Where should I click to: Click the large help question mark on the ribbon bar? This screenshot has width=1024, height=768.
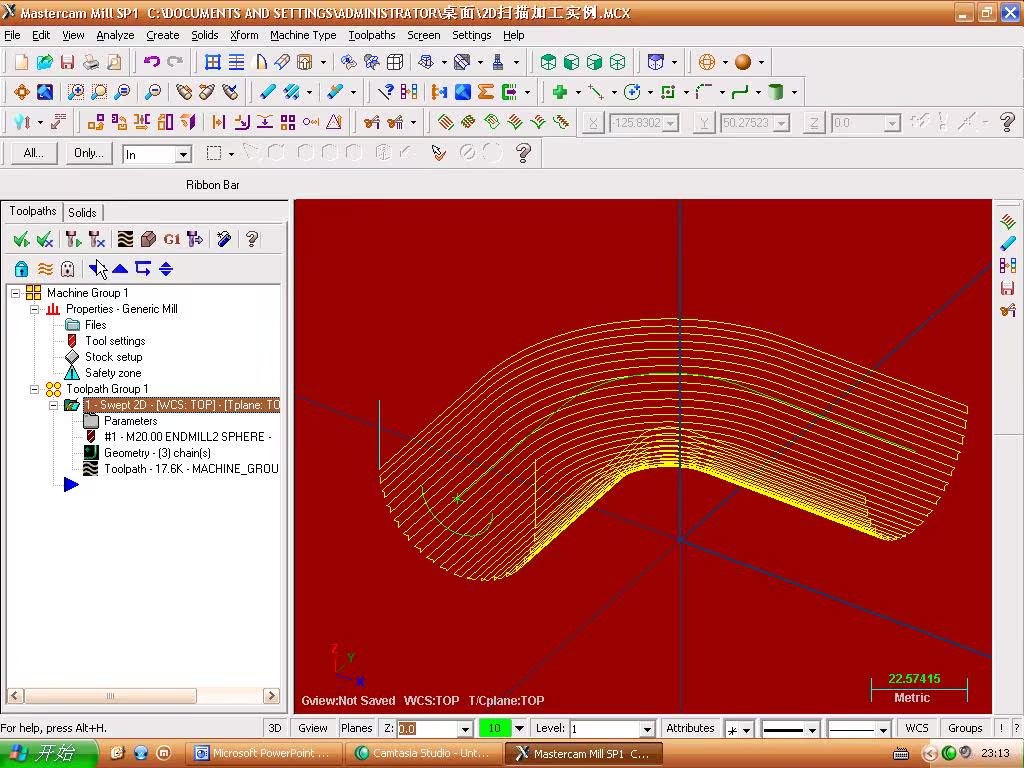click(1007, 122)
